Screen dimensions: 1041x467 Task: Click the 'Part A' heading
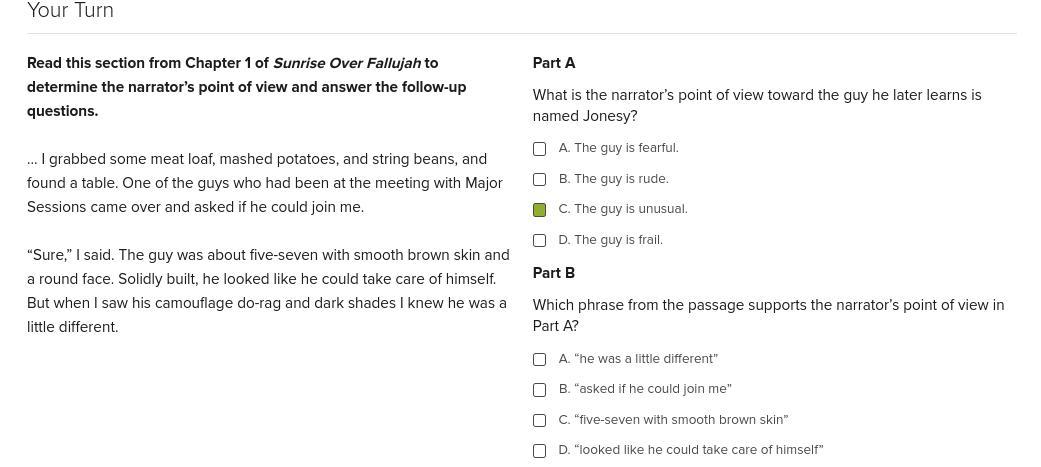coord(553,63)
